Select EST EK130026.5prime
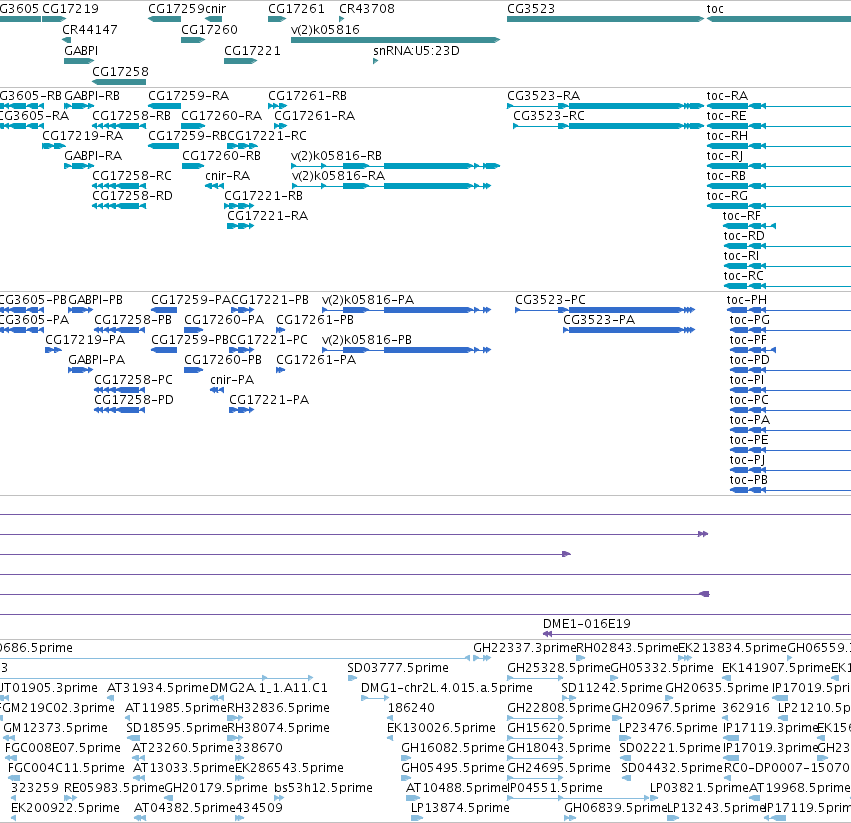The image size is (851, 823). [441, 728]
